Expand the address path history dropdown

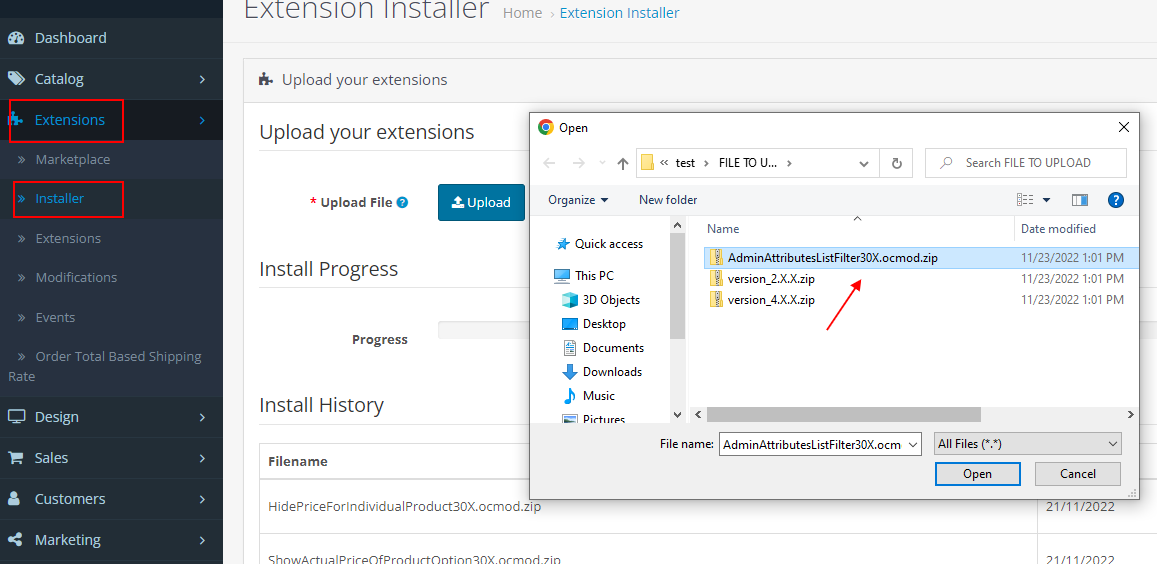[x=864, y=163]
